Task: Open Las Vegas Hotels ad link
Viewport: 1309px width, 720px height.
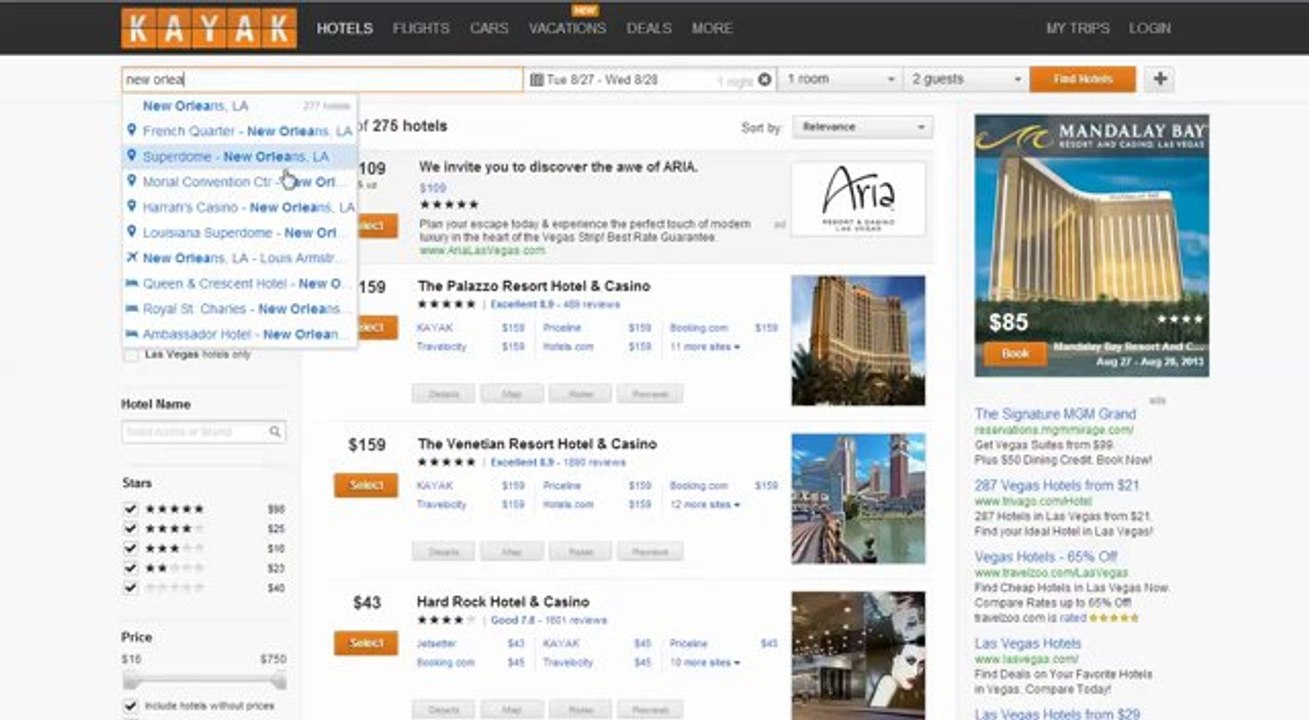Action: pos(1028,643)
